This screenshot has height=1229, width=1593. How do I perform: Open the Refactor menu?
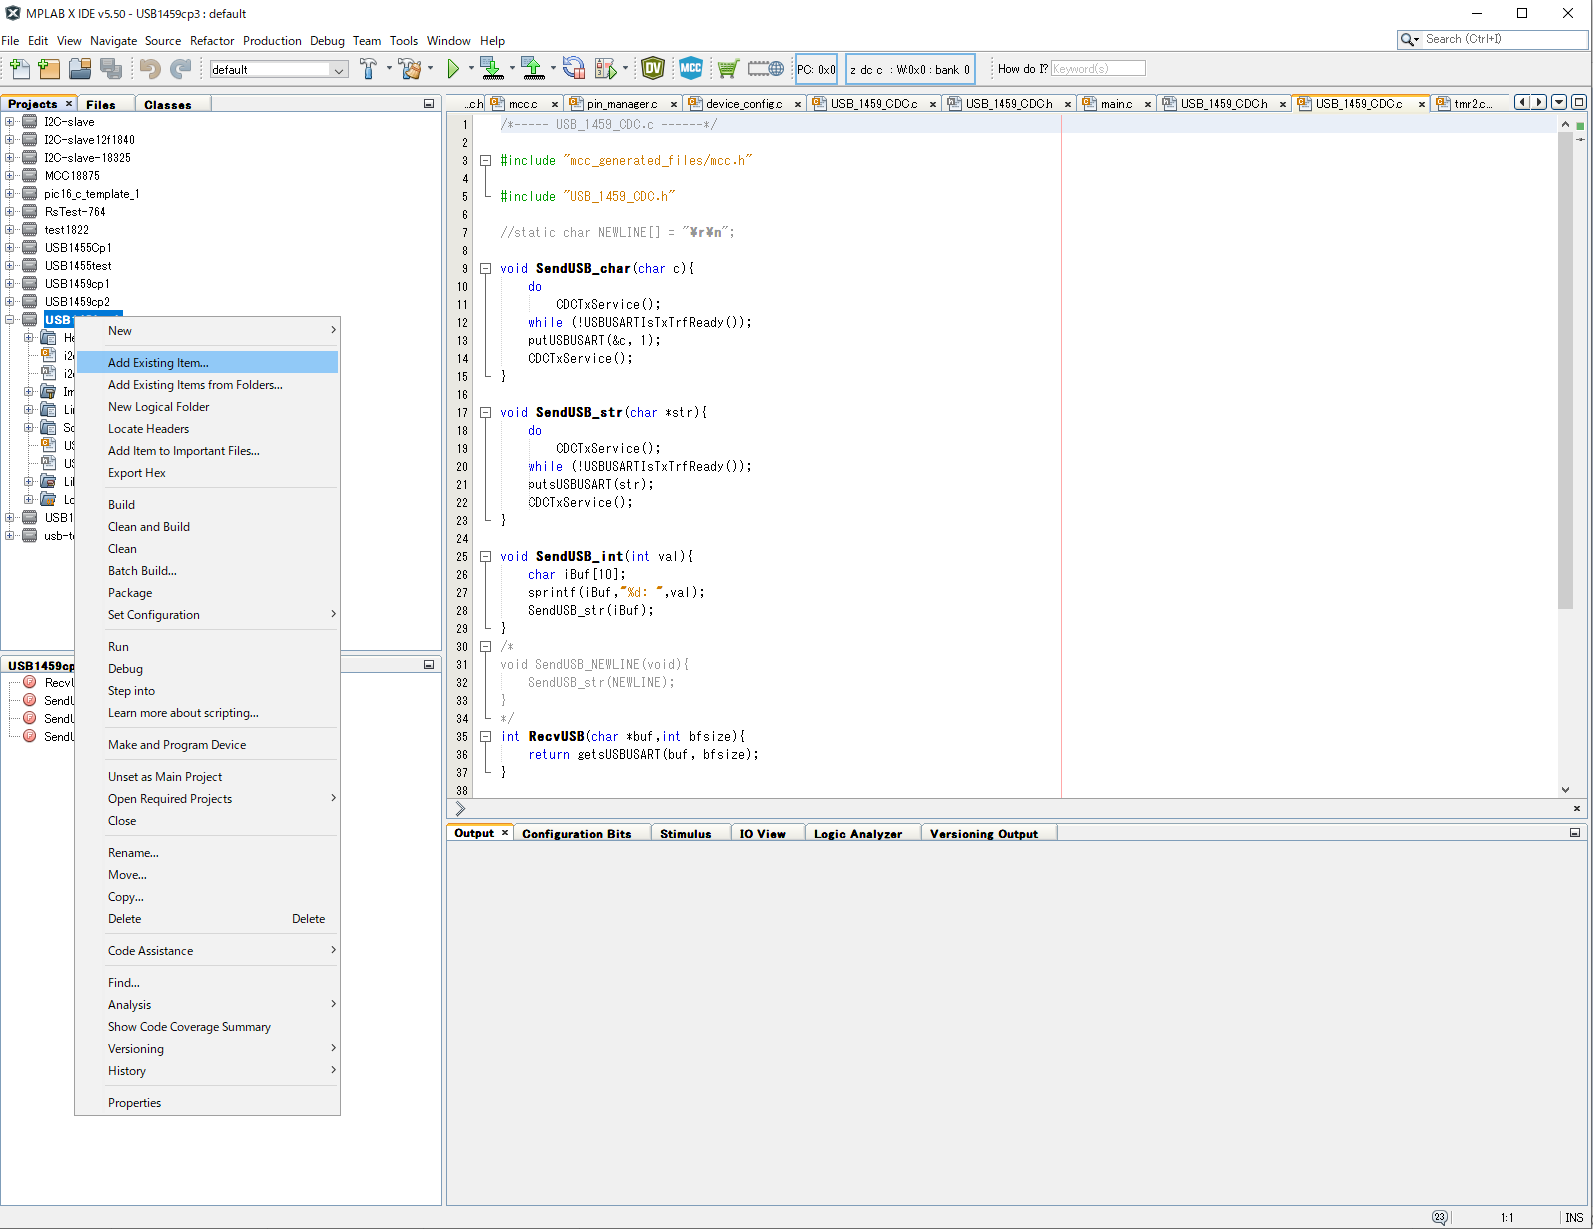tap(212, 41)
